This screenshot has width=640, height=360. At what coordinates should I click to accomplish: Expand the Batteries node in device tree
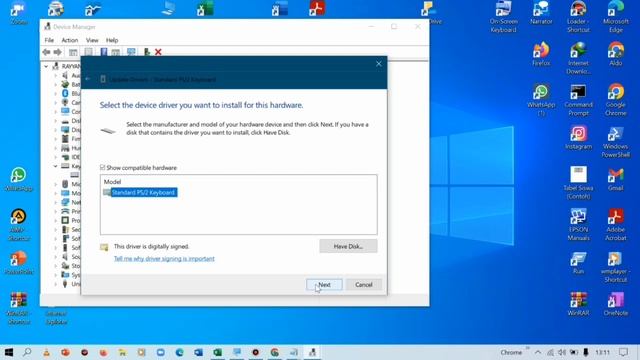click(x=56, y=84)
